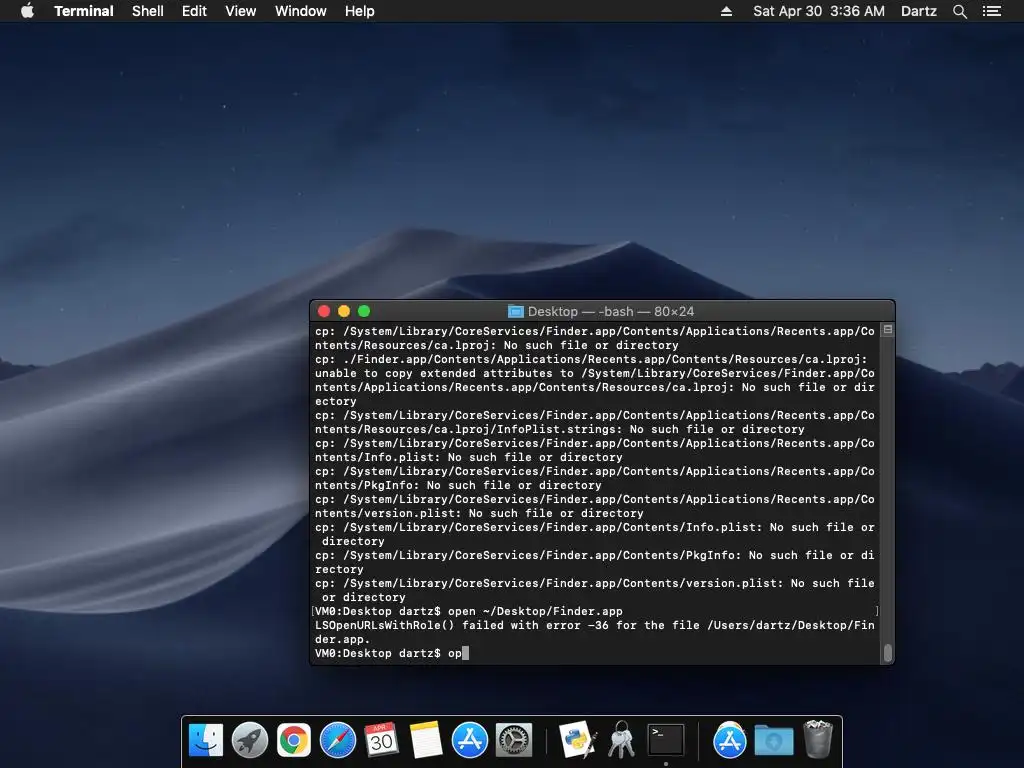Minimize Terminal window with yellow button
Viewport: 1024px width, 768px height.
point(344,312)
